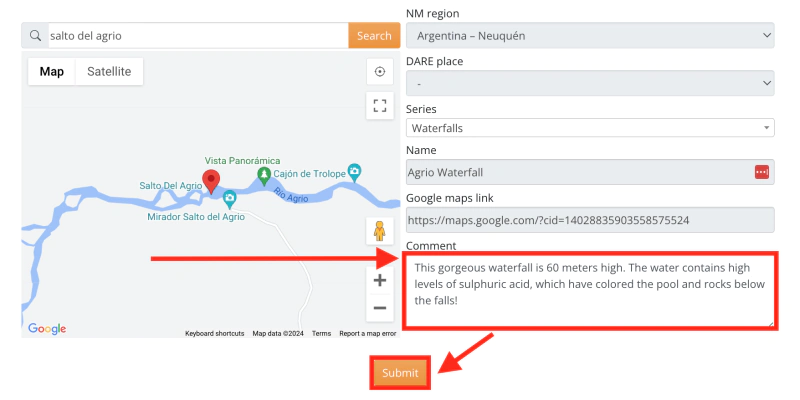Viewport: 800px width, 400px height.
Task: Click the Street View pegman icon
Action: (379, 231)
